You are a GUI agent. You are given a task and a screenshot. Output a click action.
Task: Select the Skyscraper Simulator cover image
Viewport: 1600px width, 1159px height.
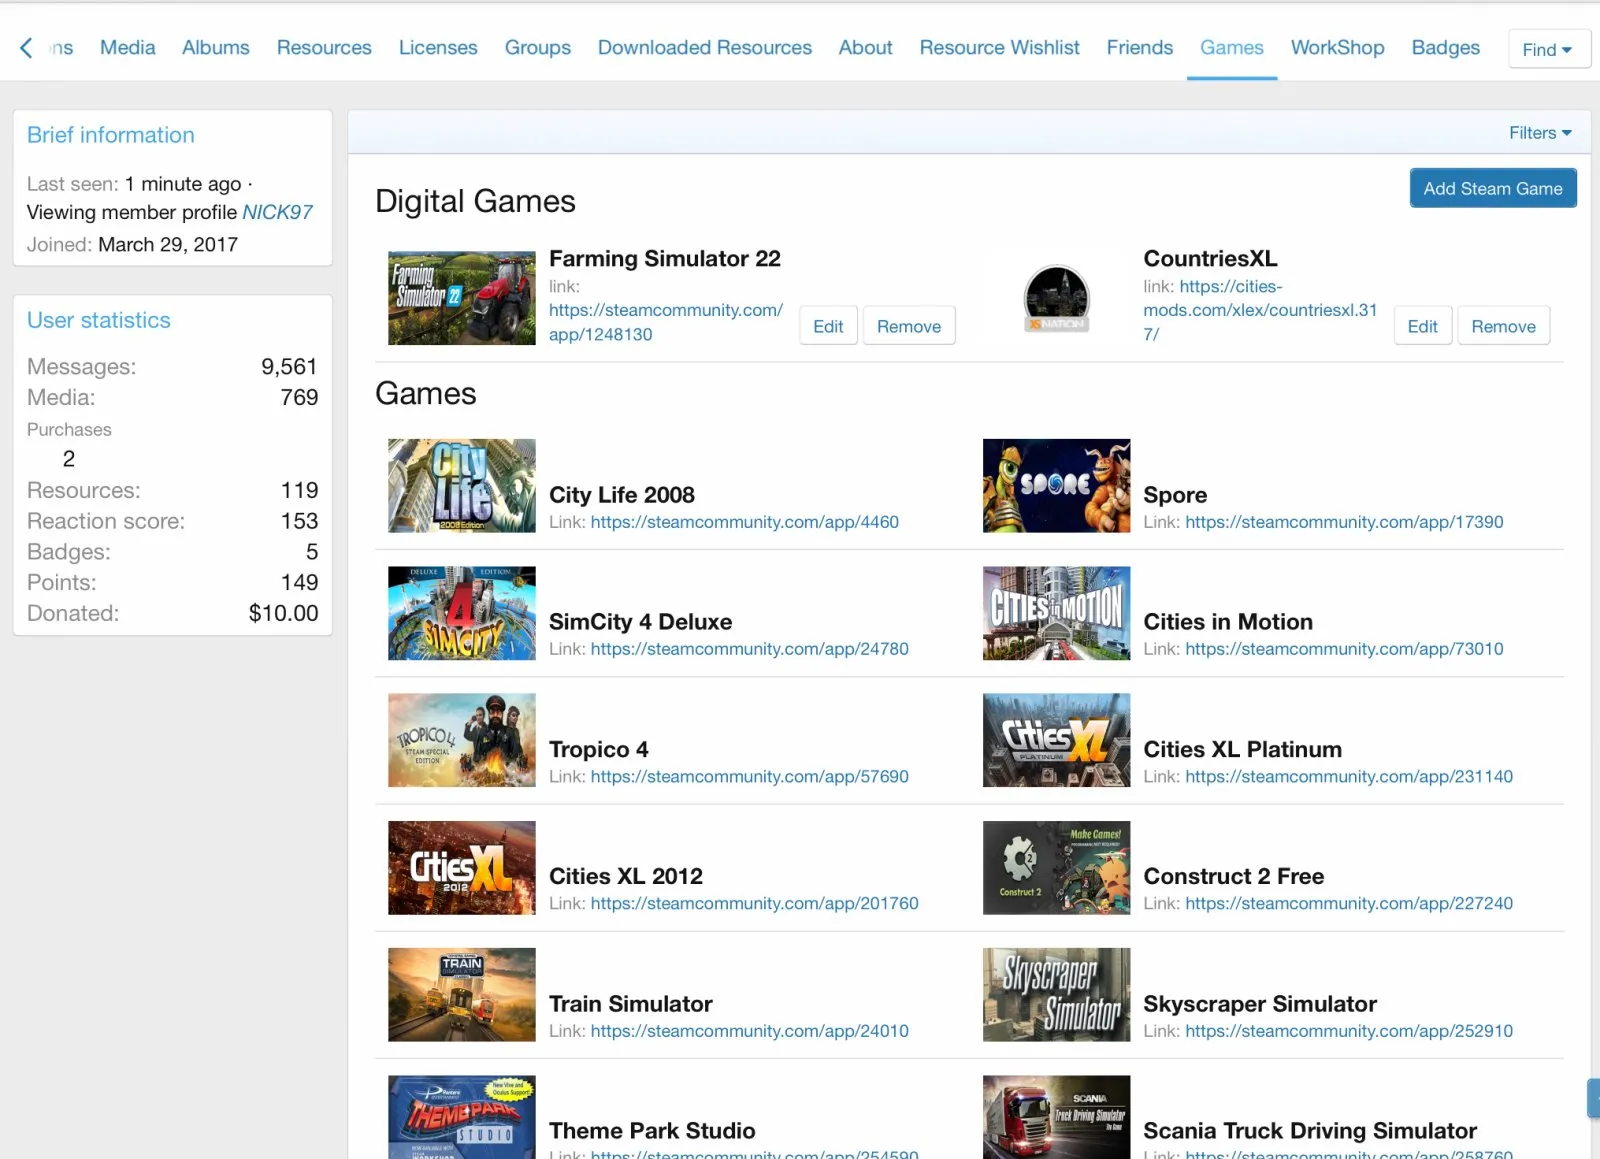point(1056,995)
